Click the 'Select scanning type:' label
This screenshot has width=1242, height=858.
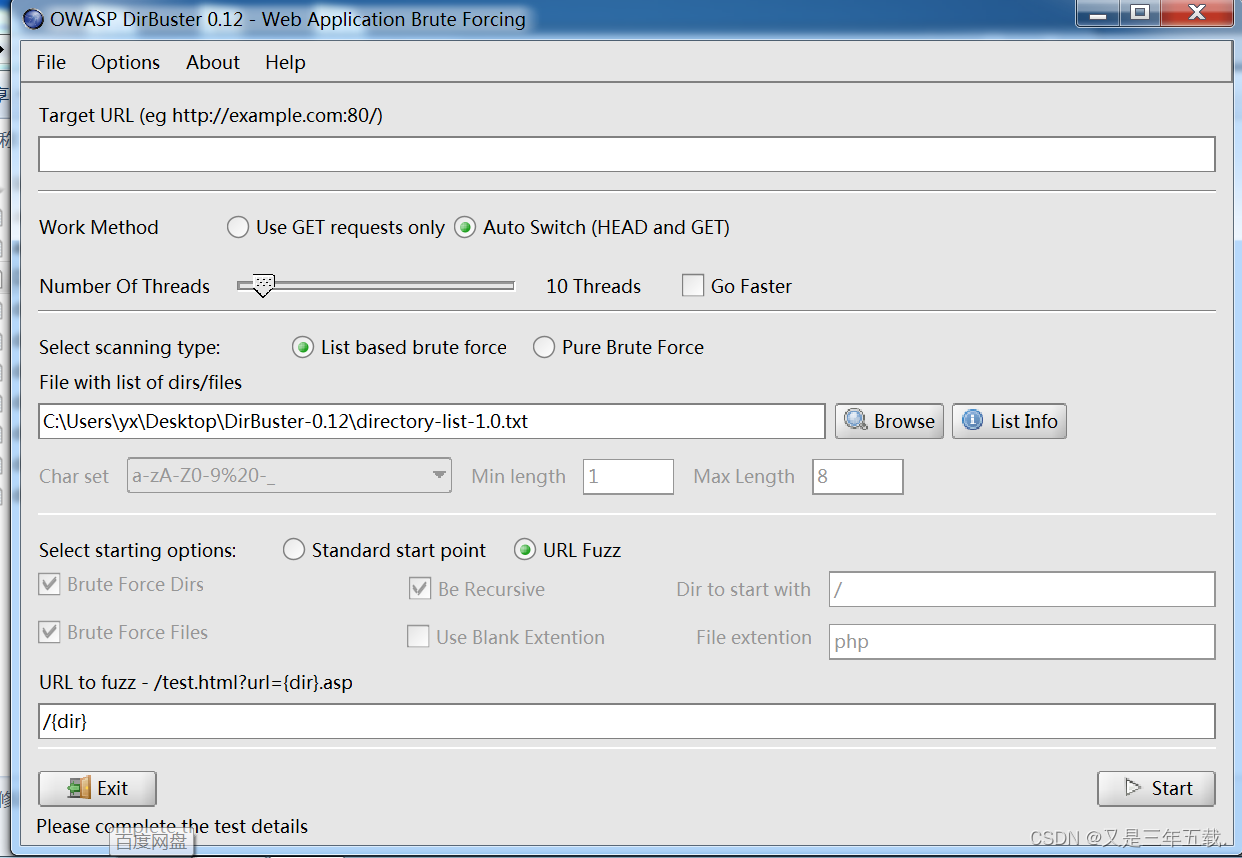tap(130, 347)
